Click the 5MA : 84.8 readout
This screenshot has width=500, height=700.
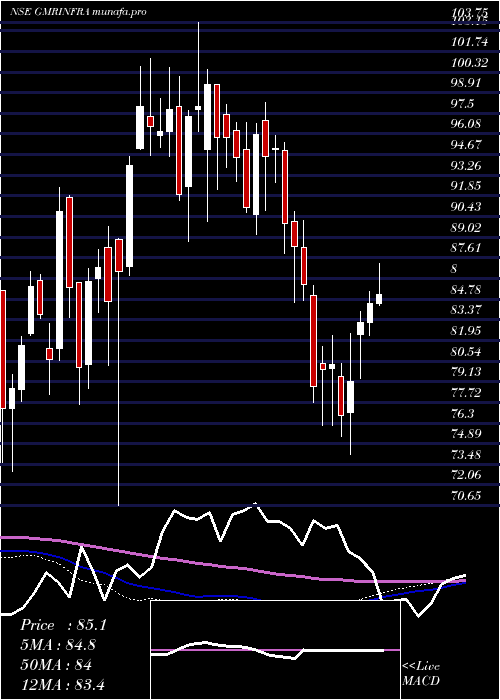click(x=58, y=645)
